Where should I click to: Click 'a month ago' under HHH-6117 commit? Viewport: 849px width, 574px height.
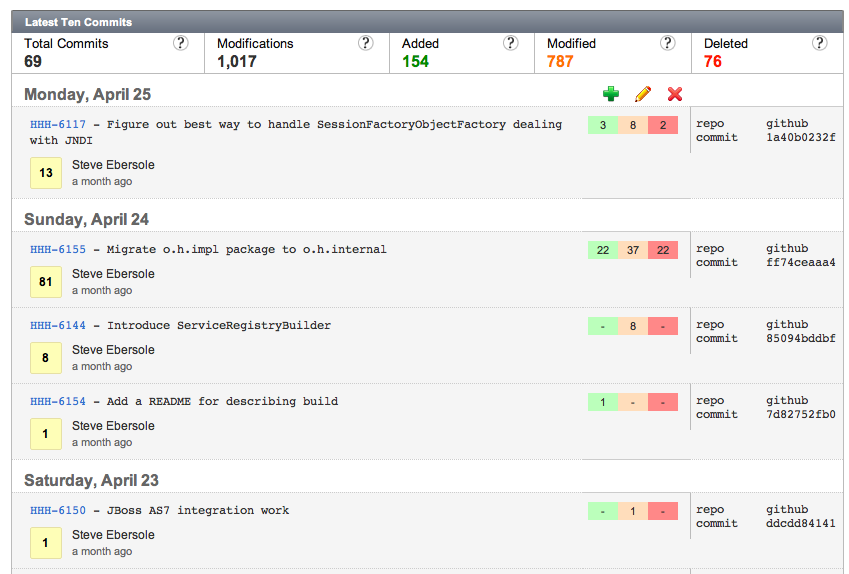click(102, 181)
